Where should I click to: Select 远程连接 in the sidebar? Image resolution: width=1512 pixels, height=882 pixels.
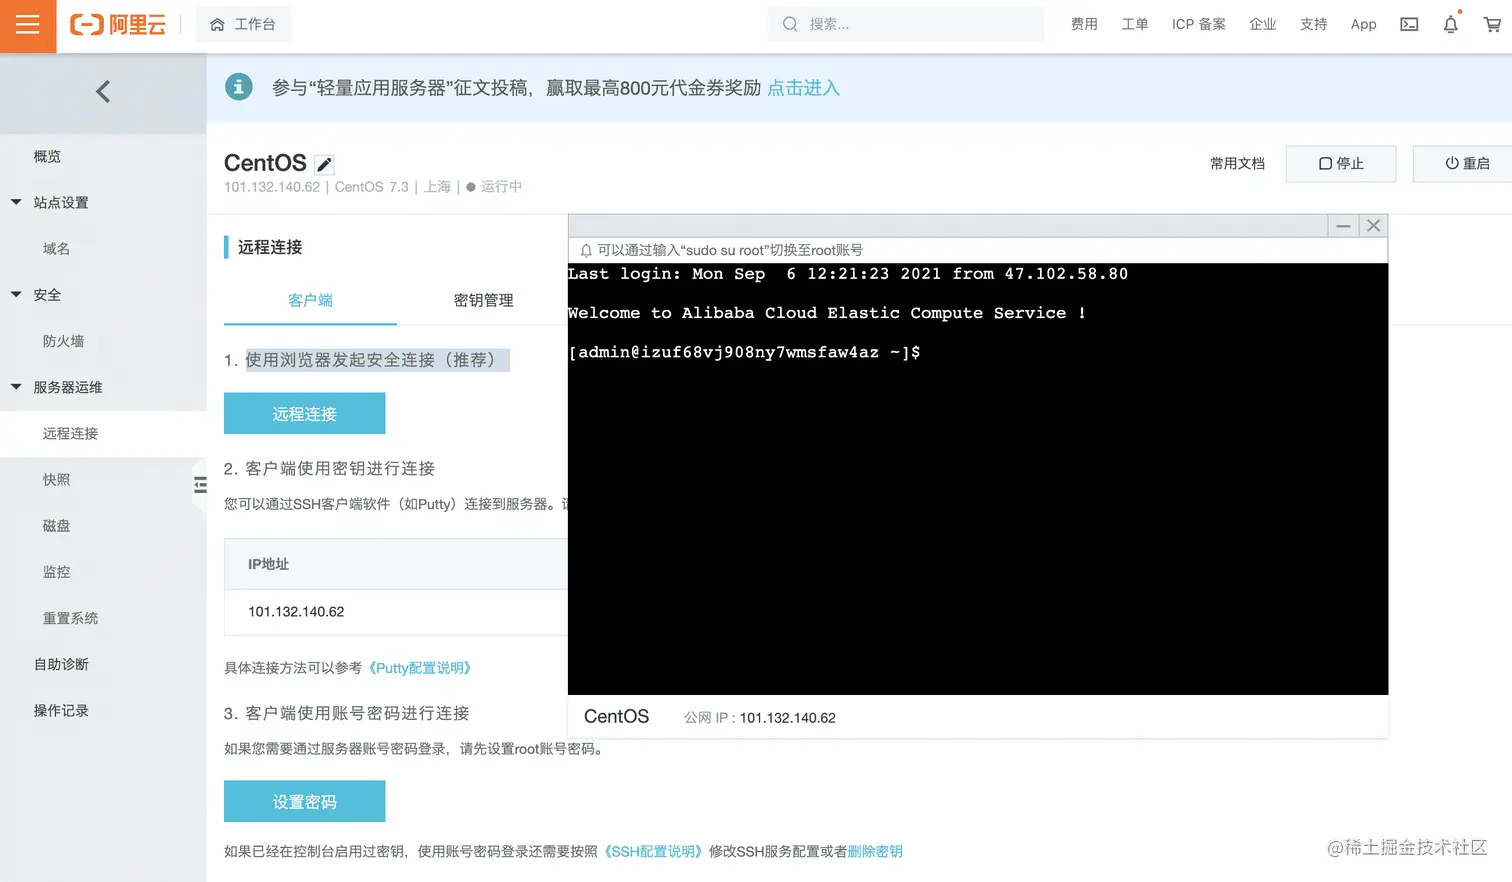(70, 433)
